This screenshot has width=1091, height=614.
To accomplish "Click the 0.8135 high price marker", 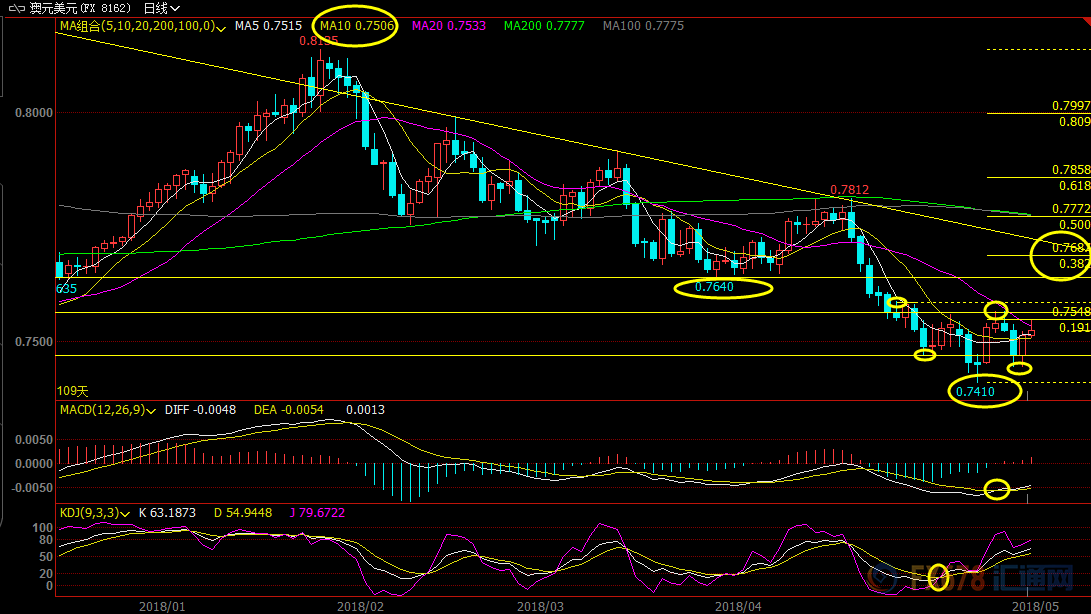I will [318, 42].
